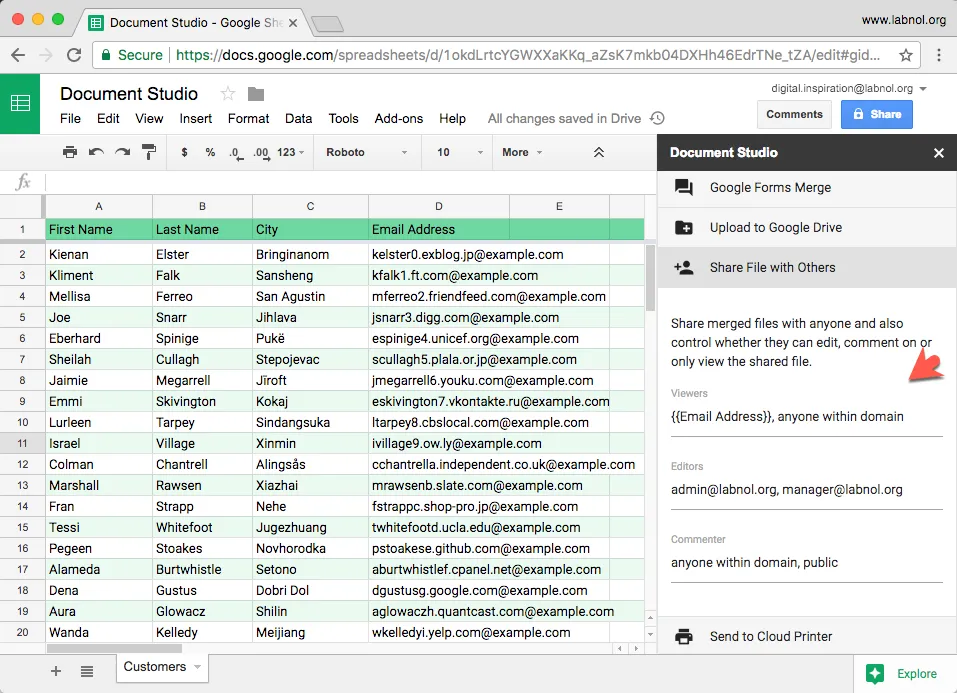Click the Viewers input field
Image resolution: width=957 pixels, height=693 pixels.
(806, 417)
